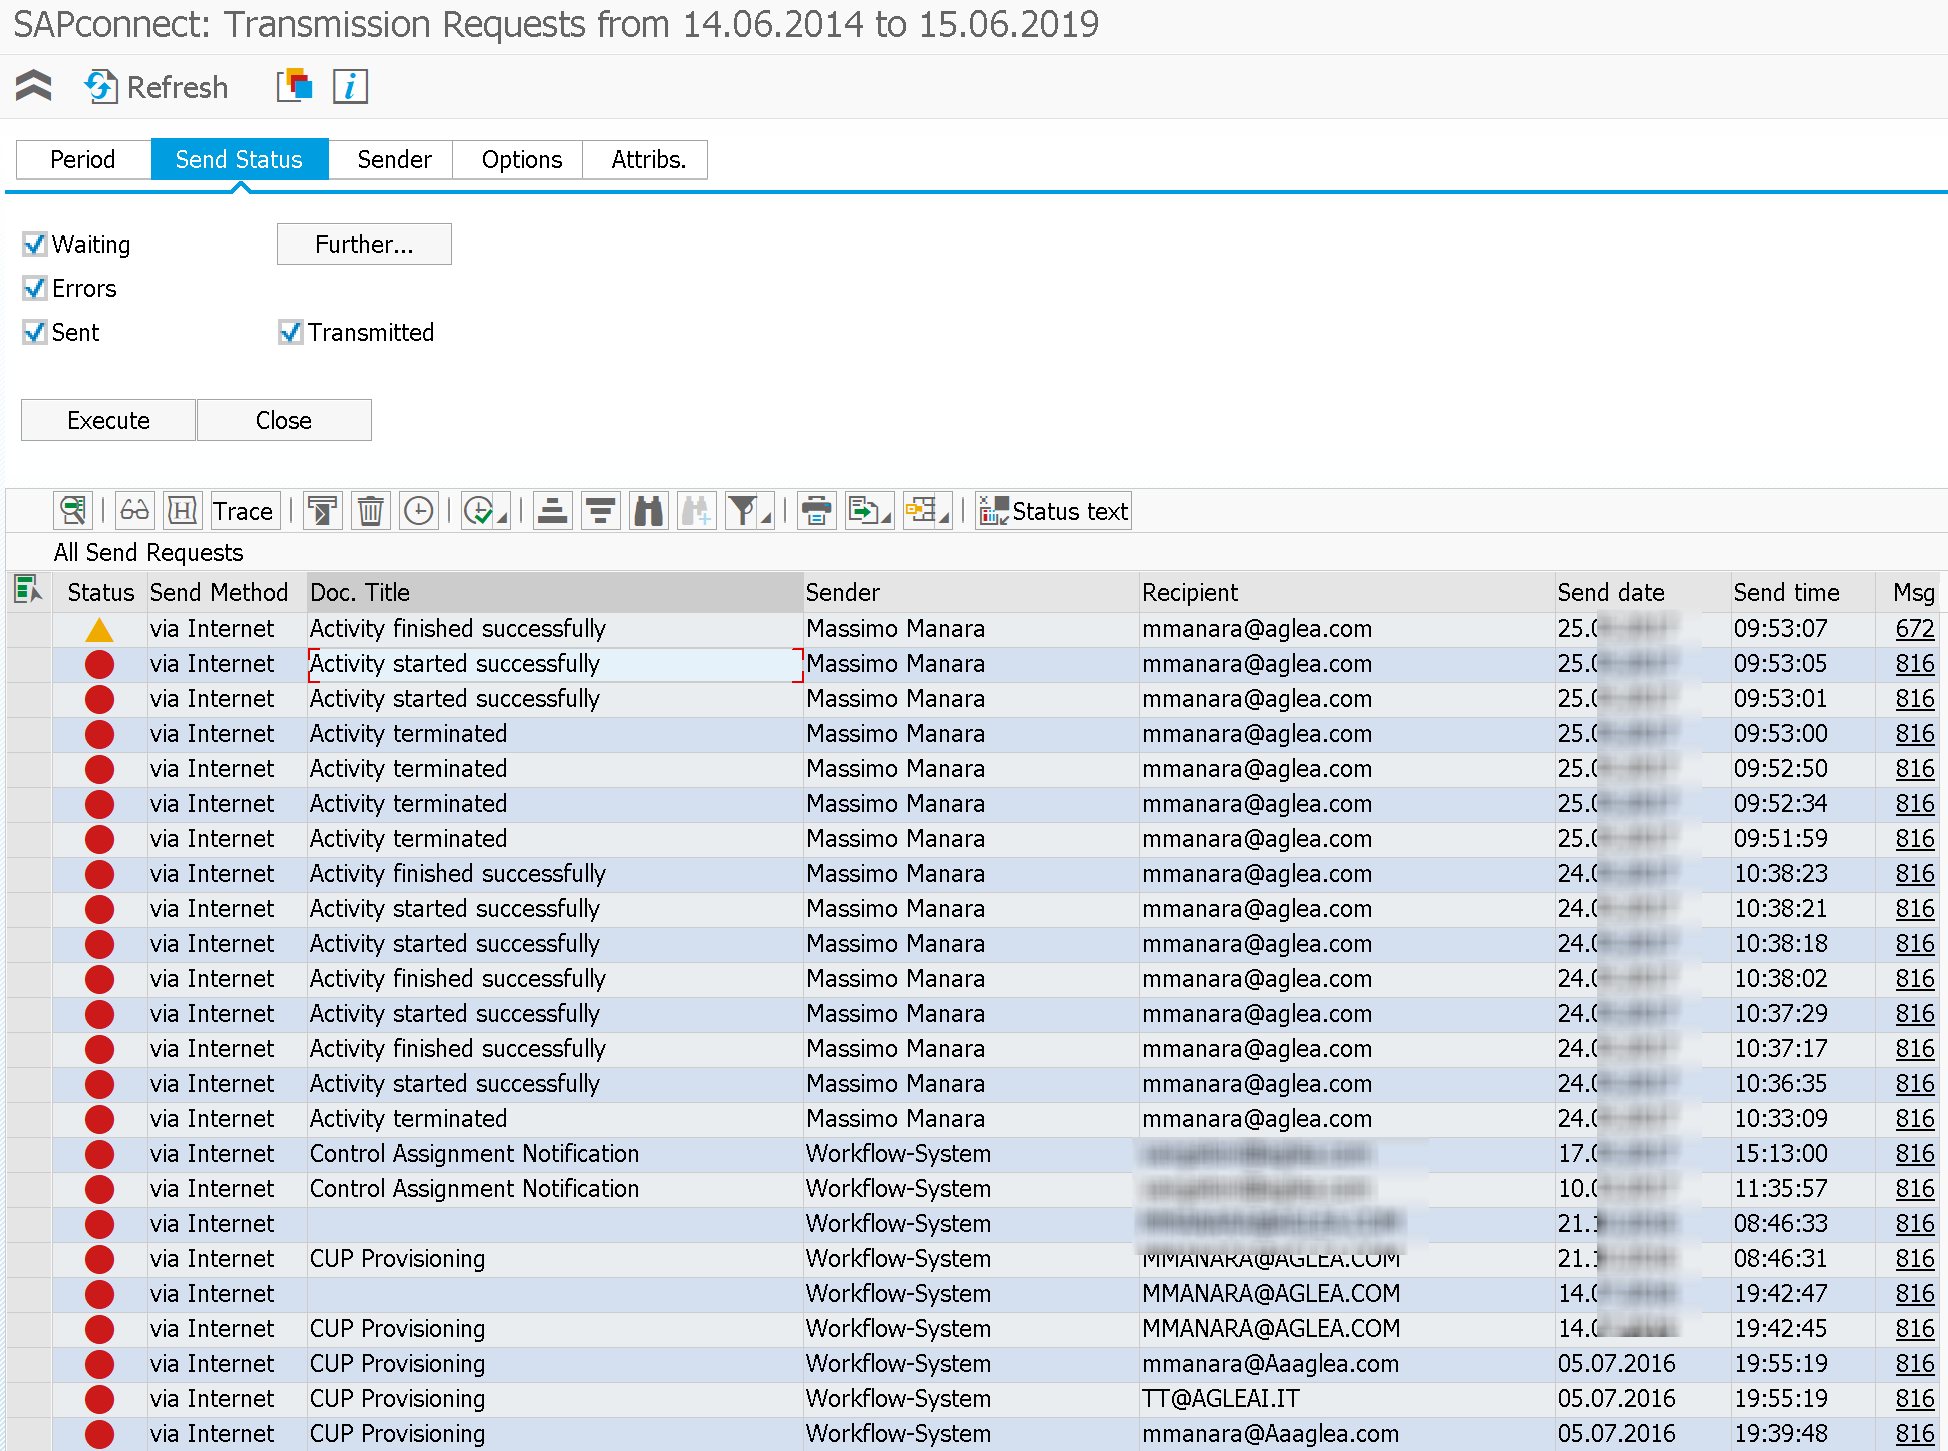
Task: Click recipient TT@AGLEAI.IT cell
Action: [1347, 1399]
